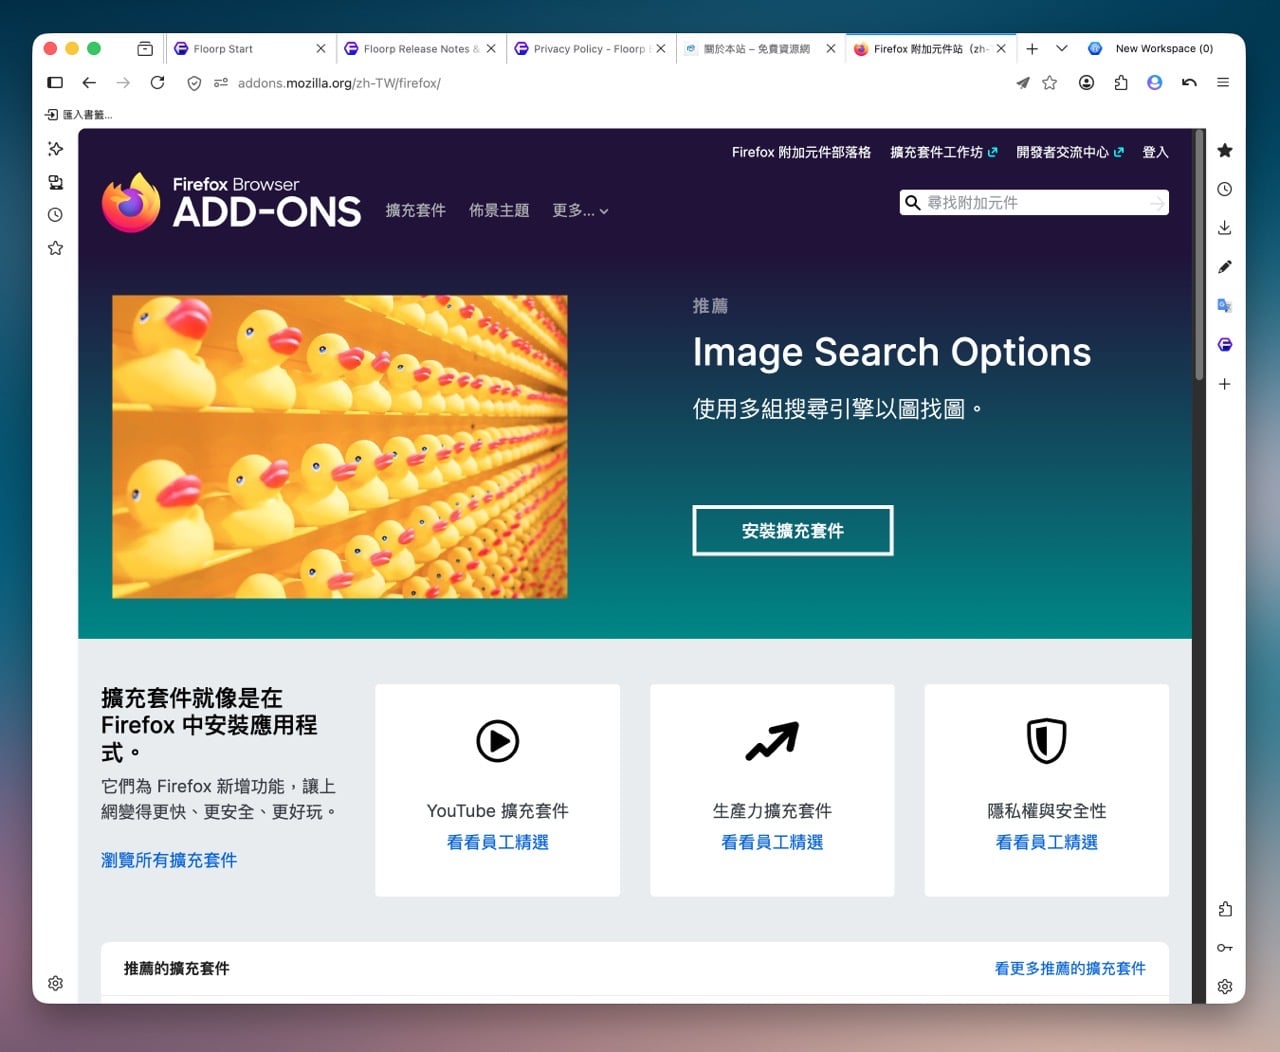Open the New Workspace (0) selector
This screenshot has height=1052, width=1280.
tap(1150, 48)
